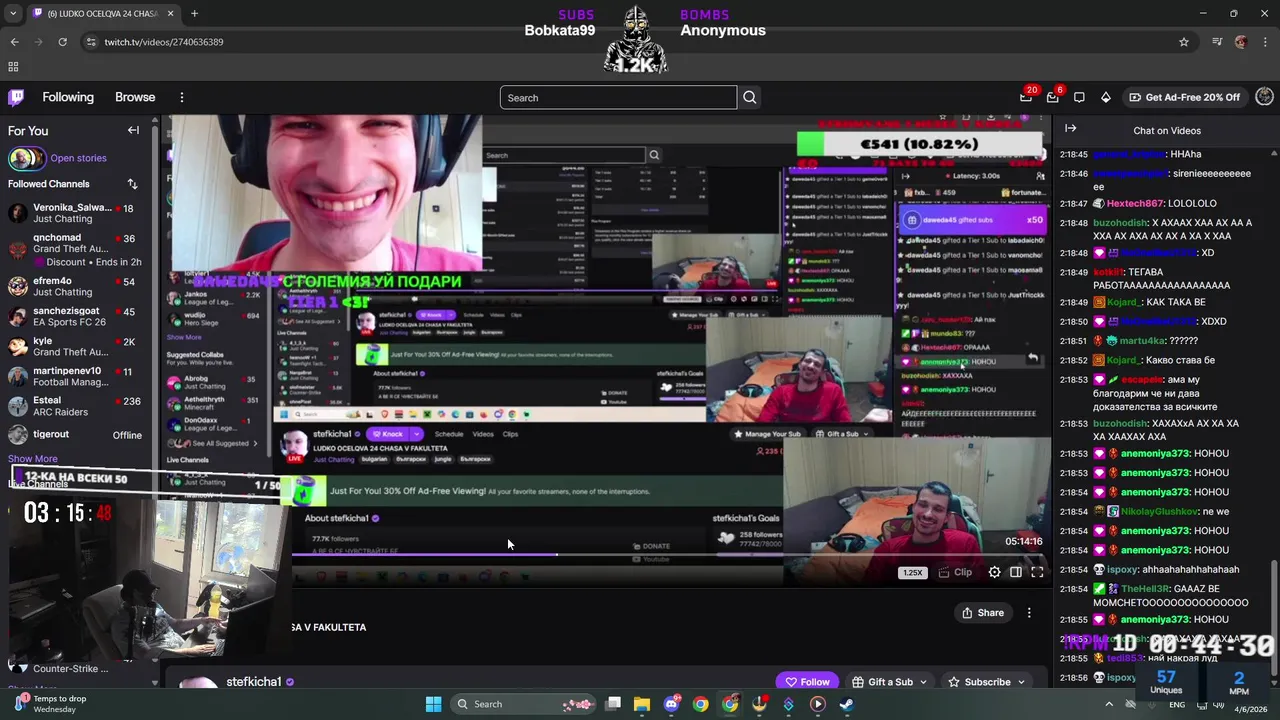The height and width of the screenshot is (720, 1280).
Task: Open qnchomad channel in sidebar
Action: pos(78,249)
